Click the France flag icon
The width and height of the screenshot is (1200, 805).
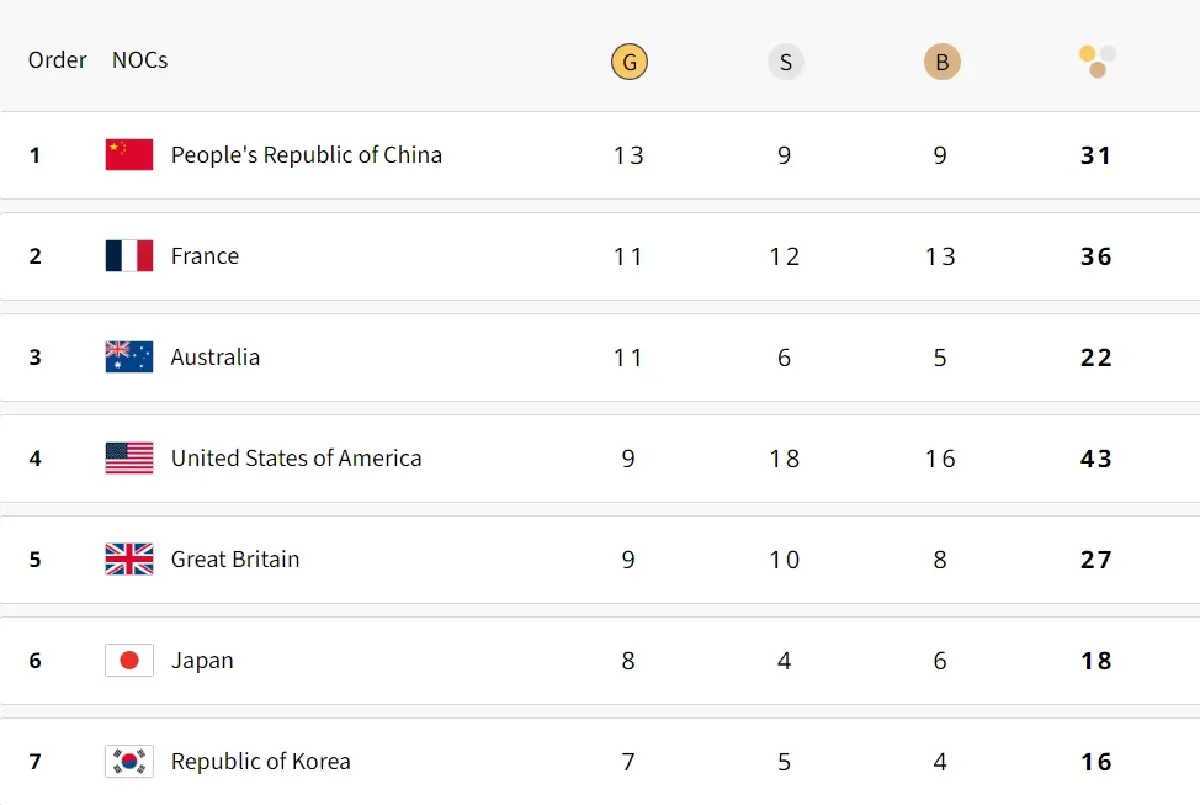[x=129, y=256]
